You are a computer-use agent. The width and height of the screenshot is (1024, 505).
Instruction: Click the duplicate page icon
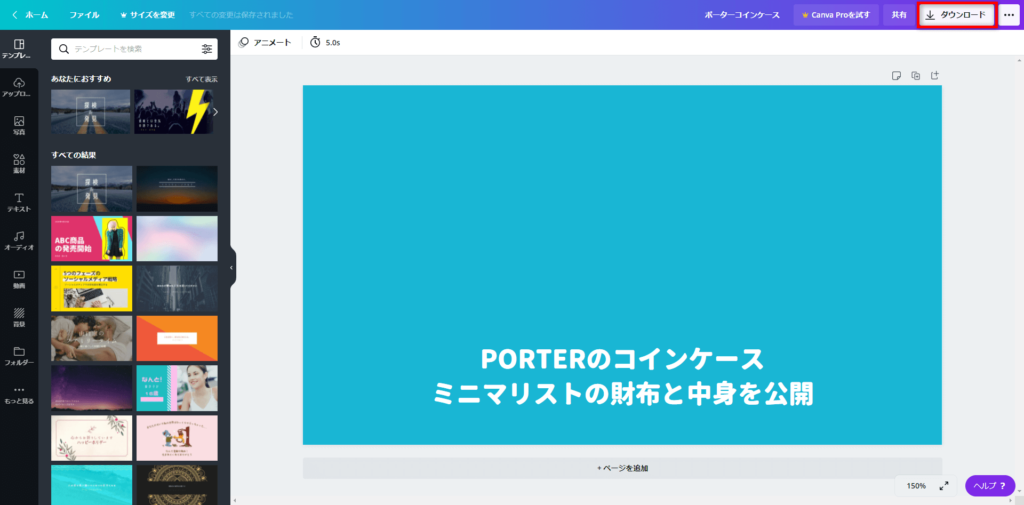click(916, 75)
